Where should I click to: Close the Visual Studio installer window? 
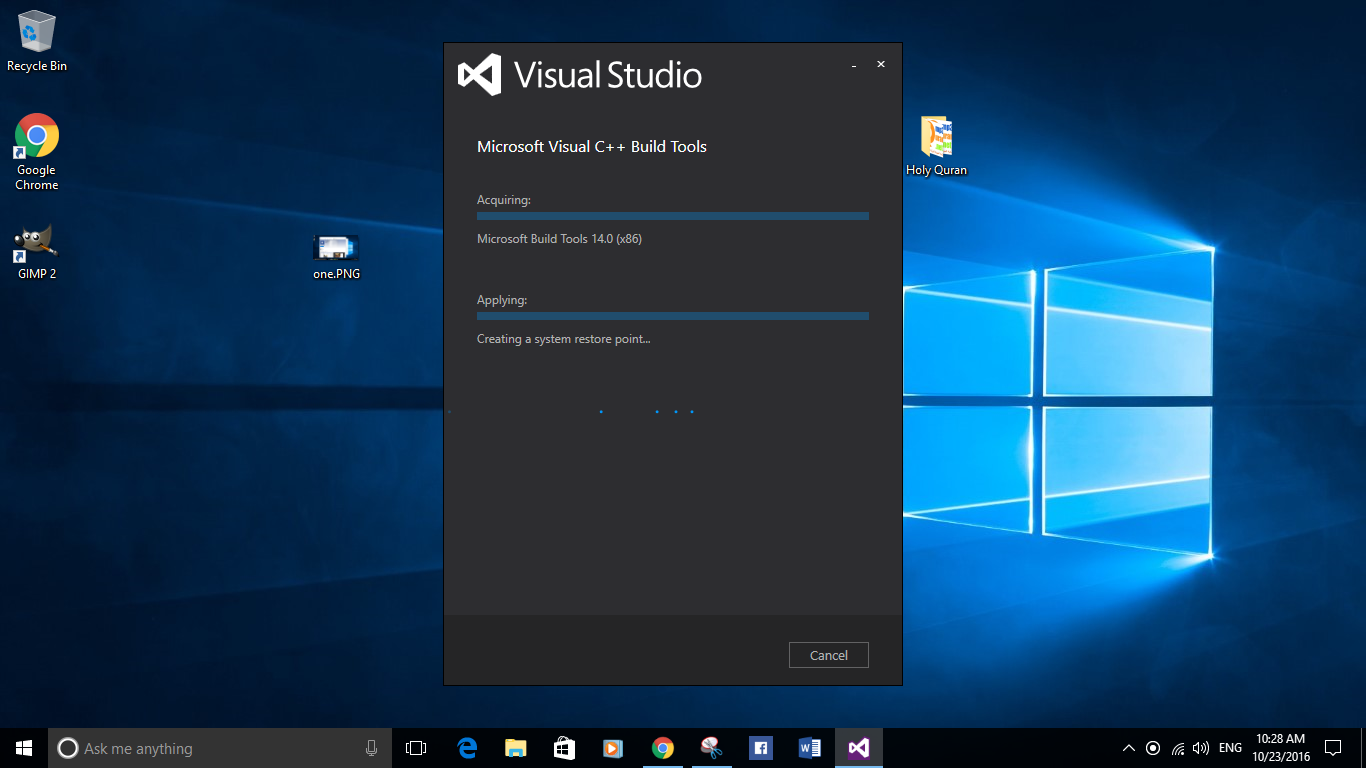(881, 64)
